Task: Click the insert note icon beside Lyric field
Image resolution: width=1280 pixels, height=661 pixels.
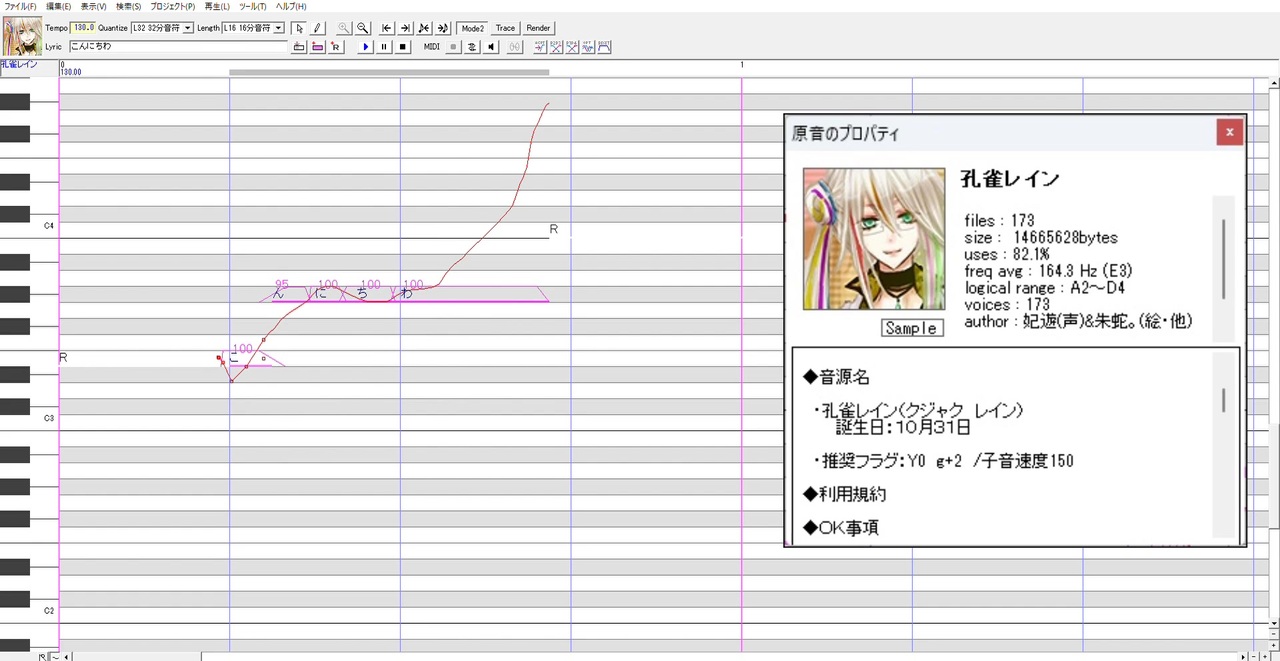Action: tap(299, 47)
